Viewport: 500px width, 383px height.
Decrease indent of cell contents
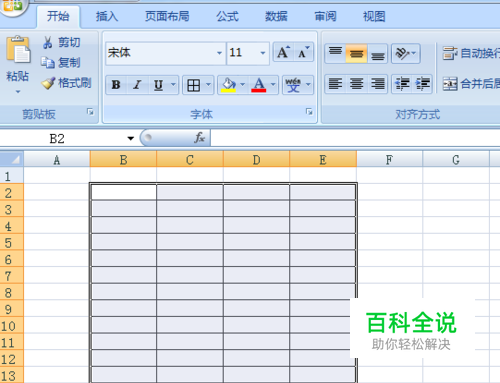tap(402, 84)
